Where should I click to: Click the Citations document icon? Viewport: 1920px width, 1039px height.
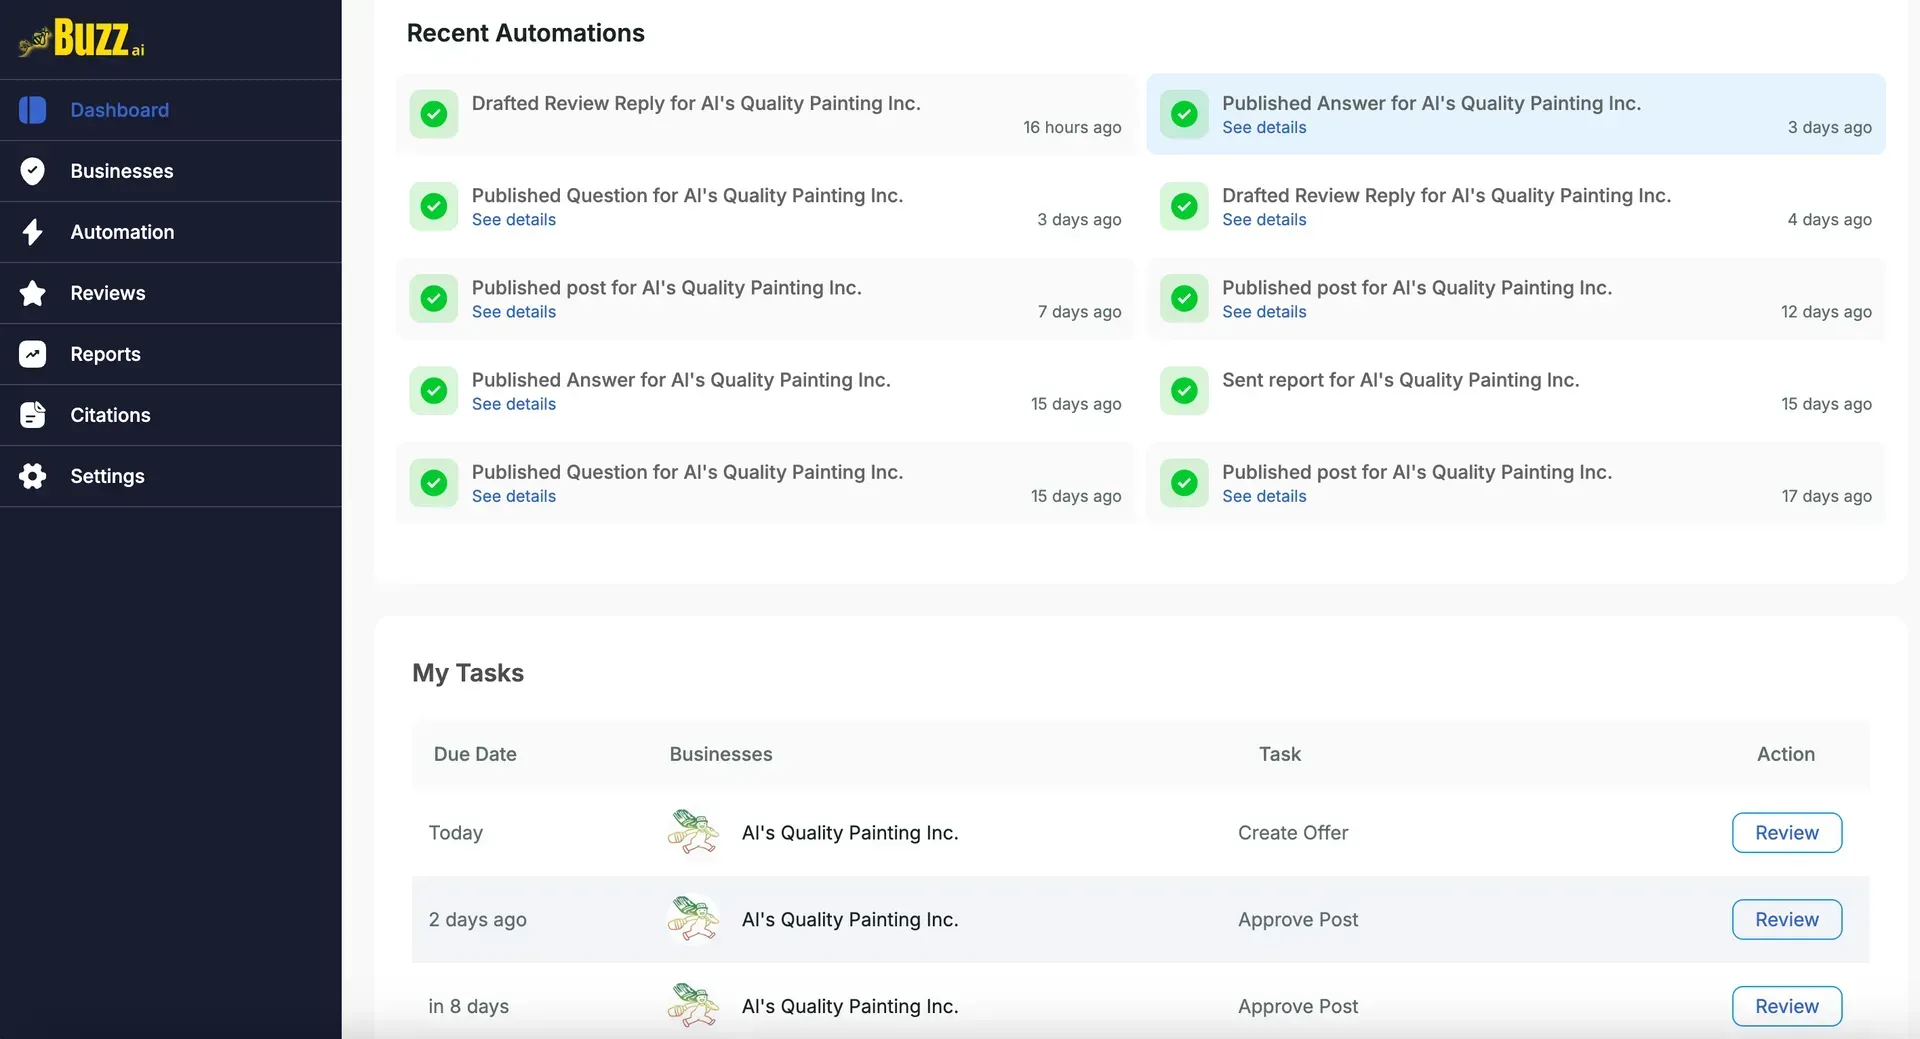point(32,415)
